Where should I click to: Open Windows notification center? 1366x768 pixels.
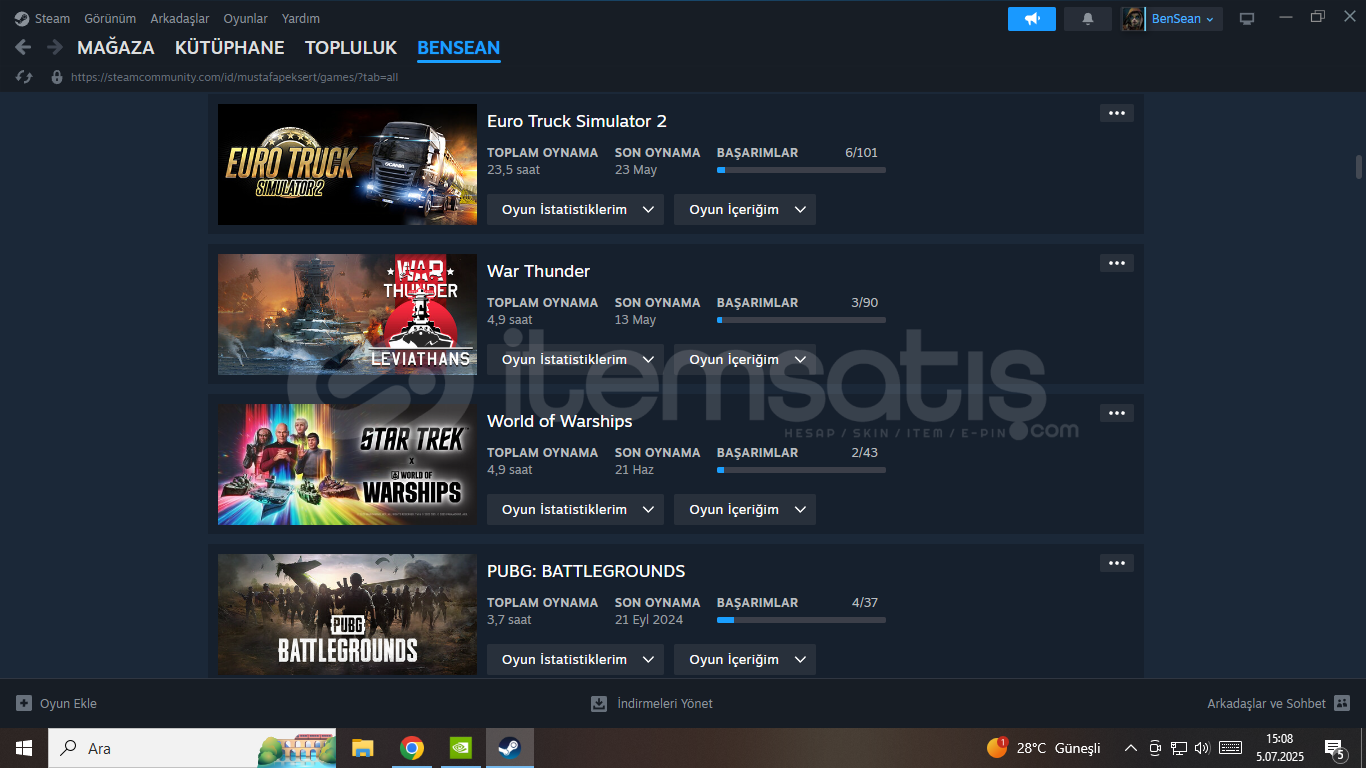click(1334, 748)
